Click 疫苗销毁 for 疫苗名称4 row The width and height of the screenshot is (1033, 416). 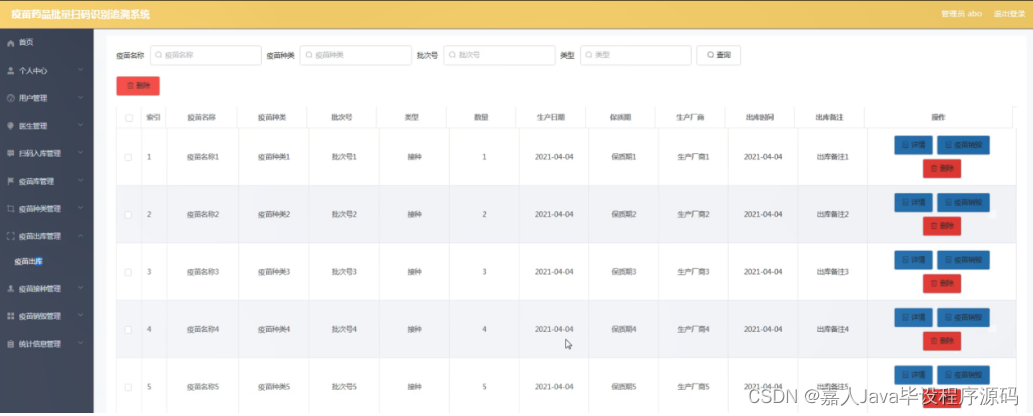963,317
